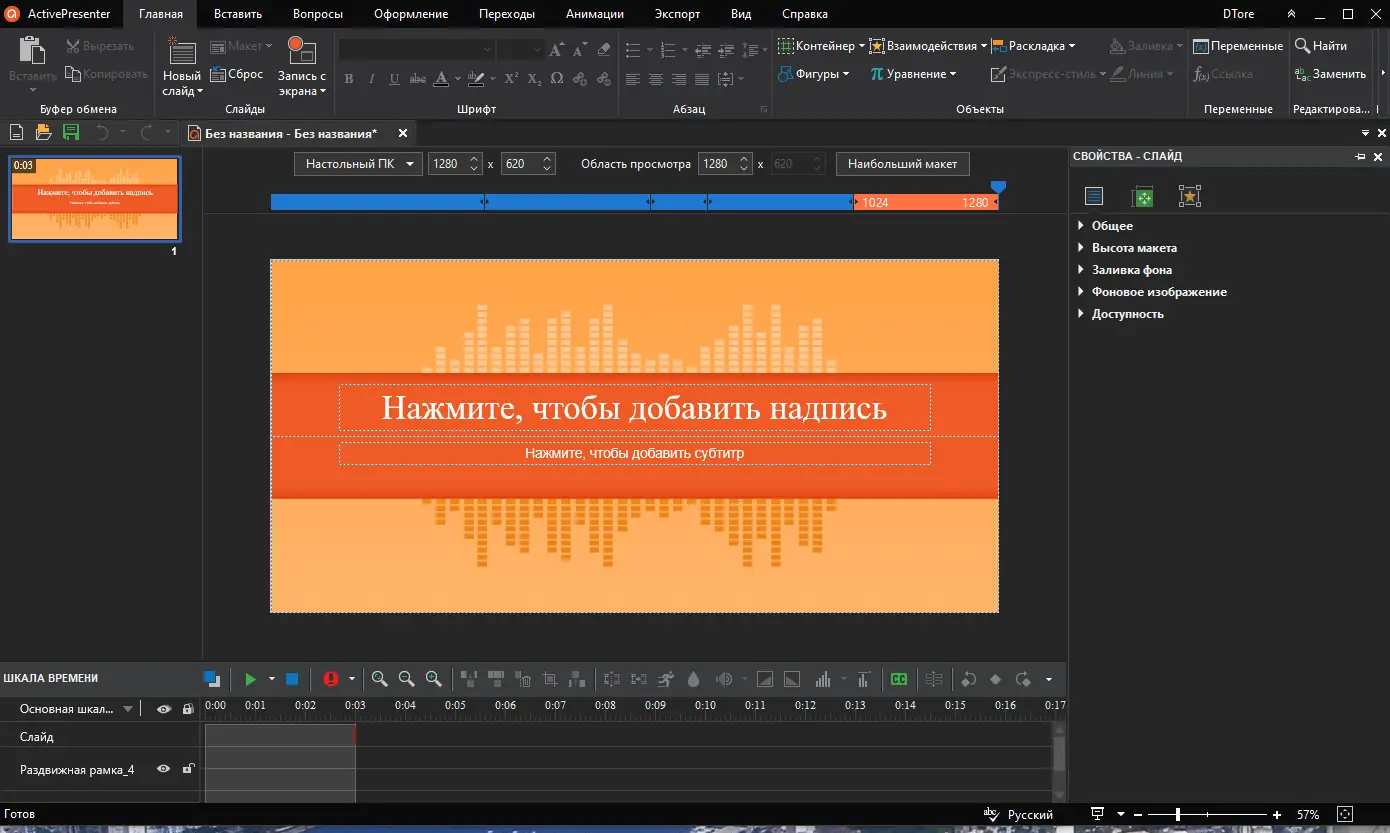Click the Сброс slide reset button
This screenshot has width=1390, height=833.
click(238, 74)
